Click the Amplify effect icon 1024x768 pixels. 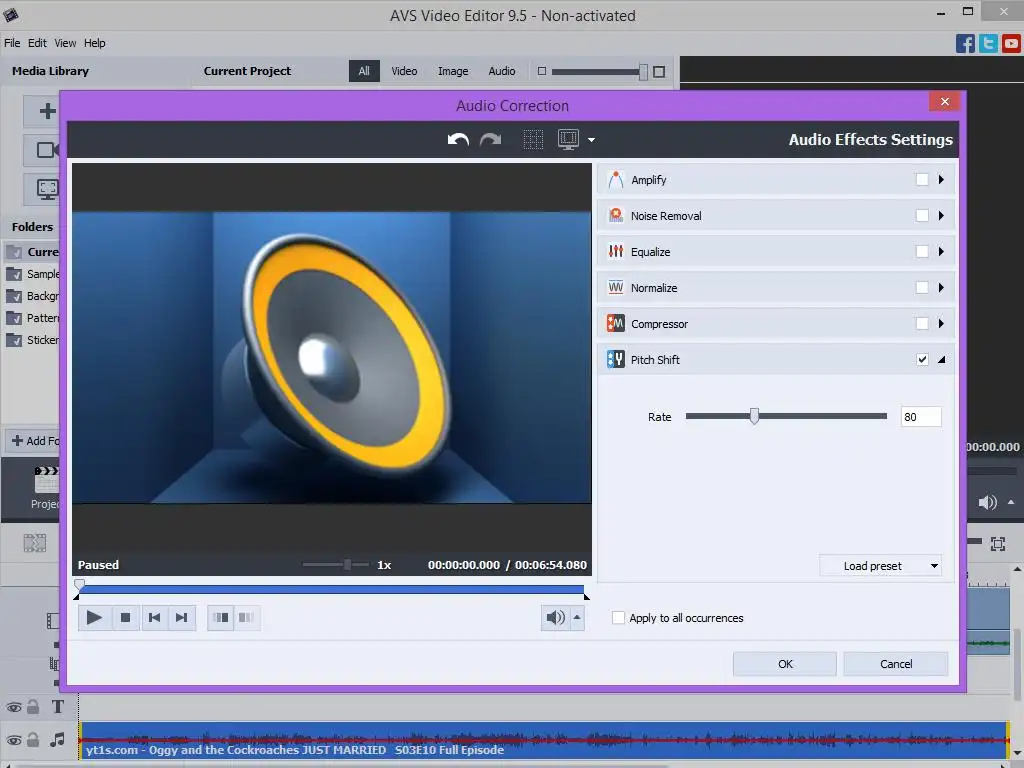pos(615,180)
